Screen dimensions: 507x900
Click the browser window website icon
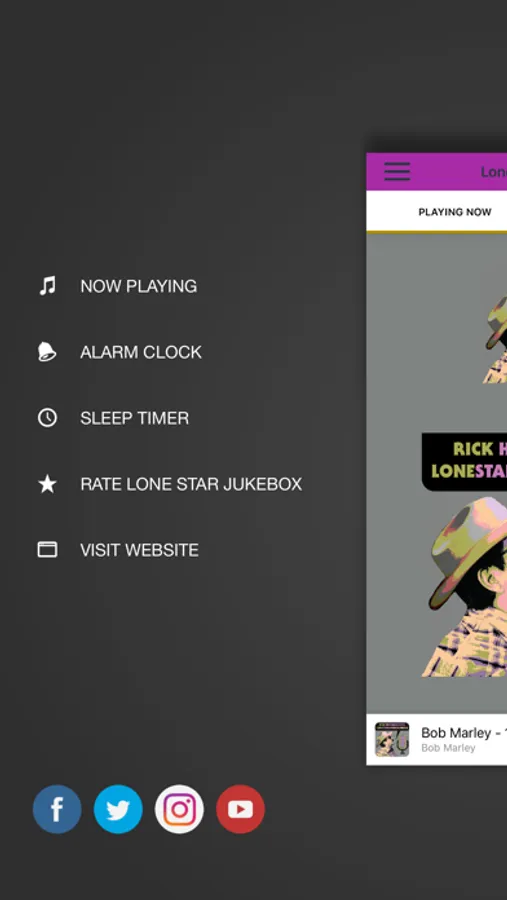coord(47,550)
